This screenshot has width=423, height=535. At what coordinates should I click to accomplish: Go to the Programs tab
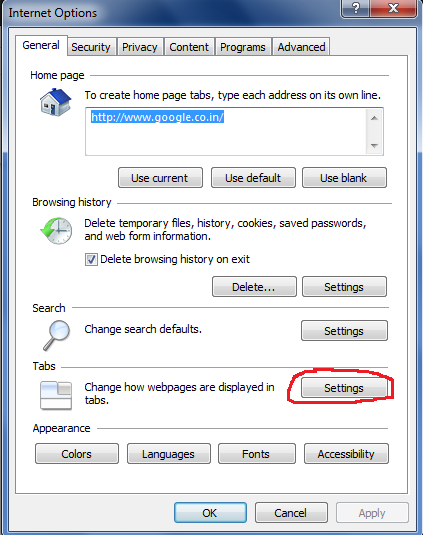tap(243, 47)
